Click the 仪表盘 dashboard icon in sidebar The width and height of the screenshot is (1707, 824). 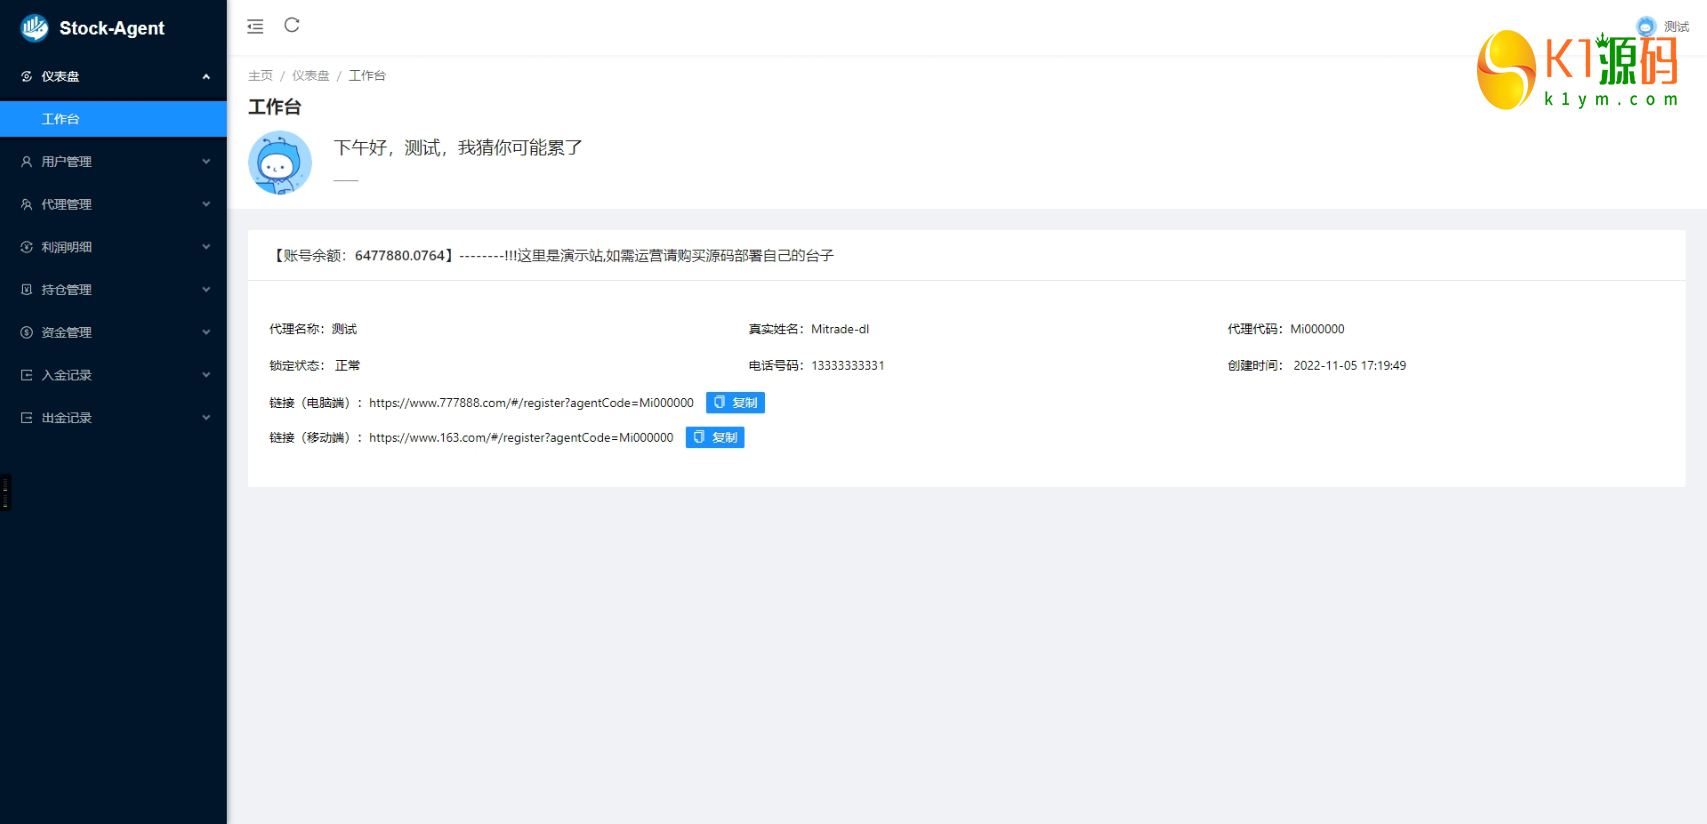[27, 76]
